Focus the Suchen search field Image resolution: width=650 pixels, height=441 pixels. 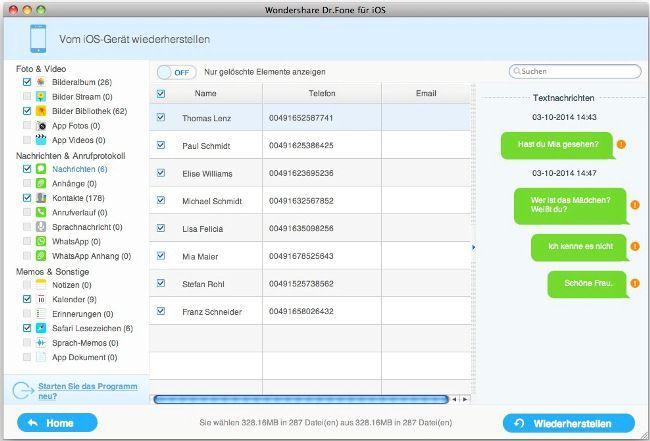pos(575,71)
